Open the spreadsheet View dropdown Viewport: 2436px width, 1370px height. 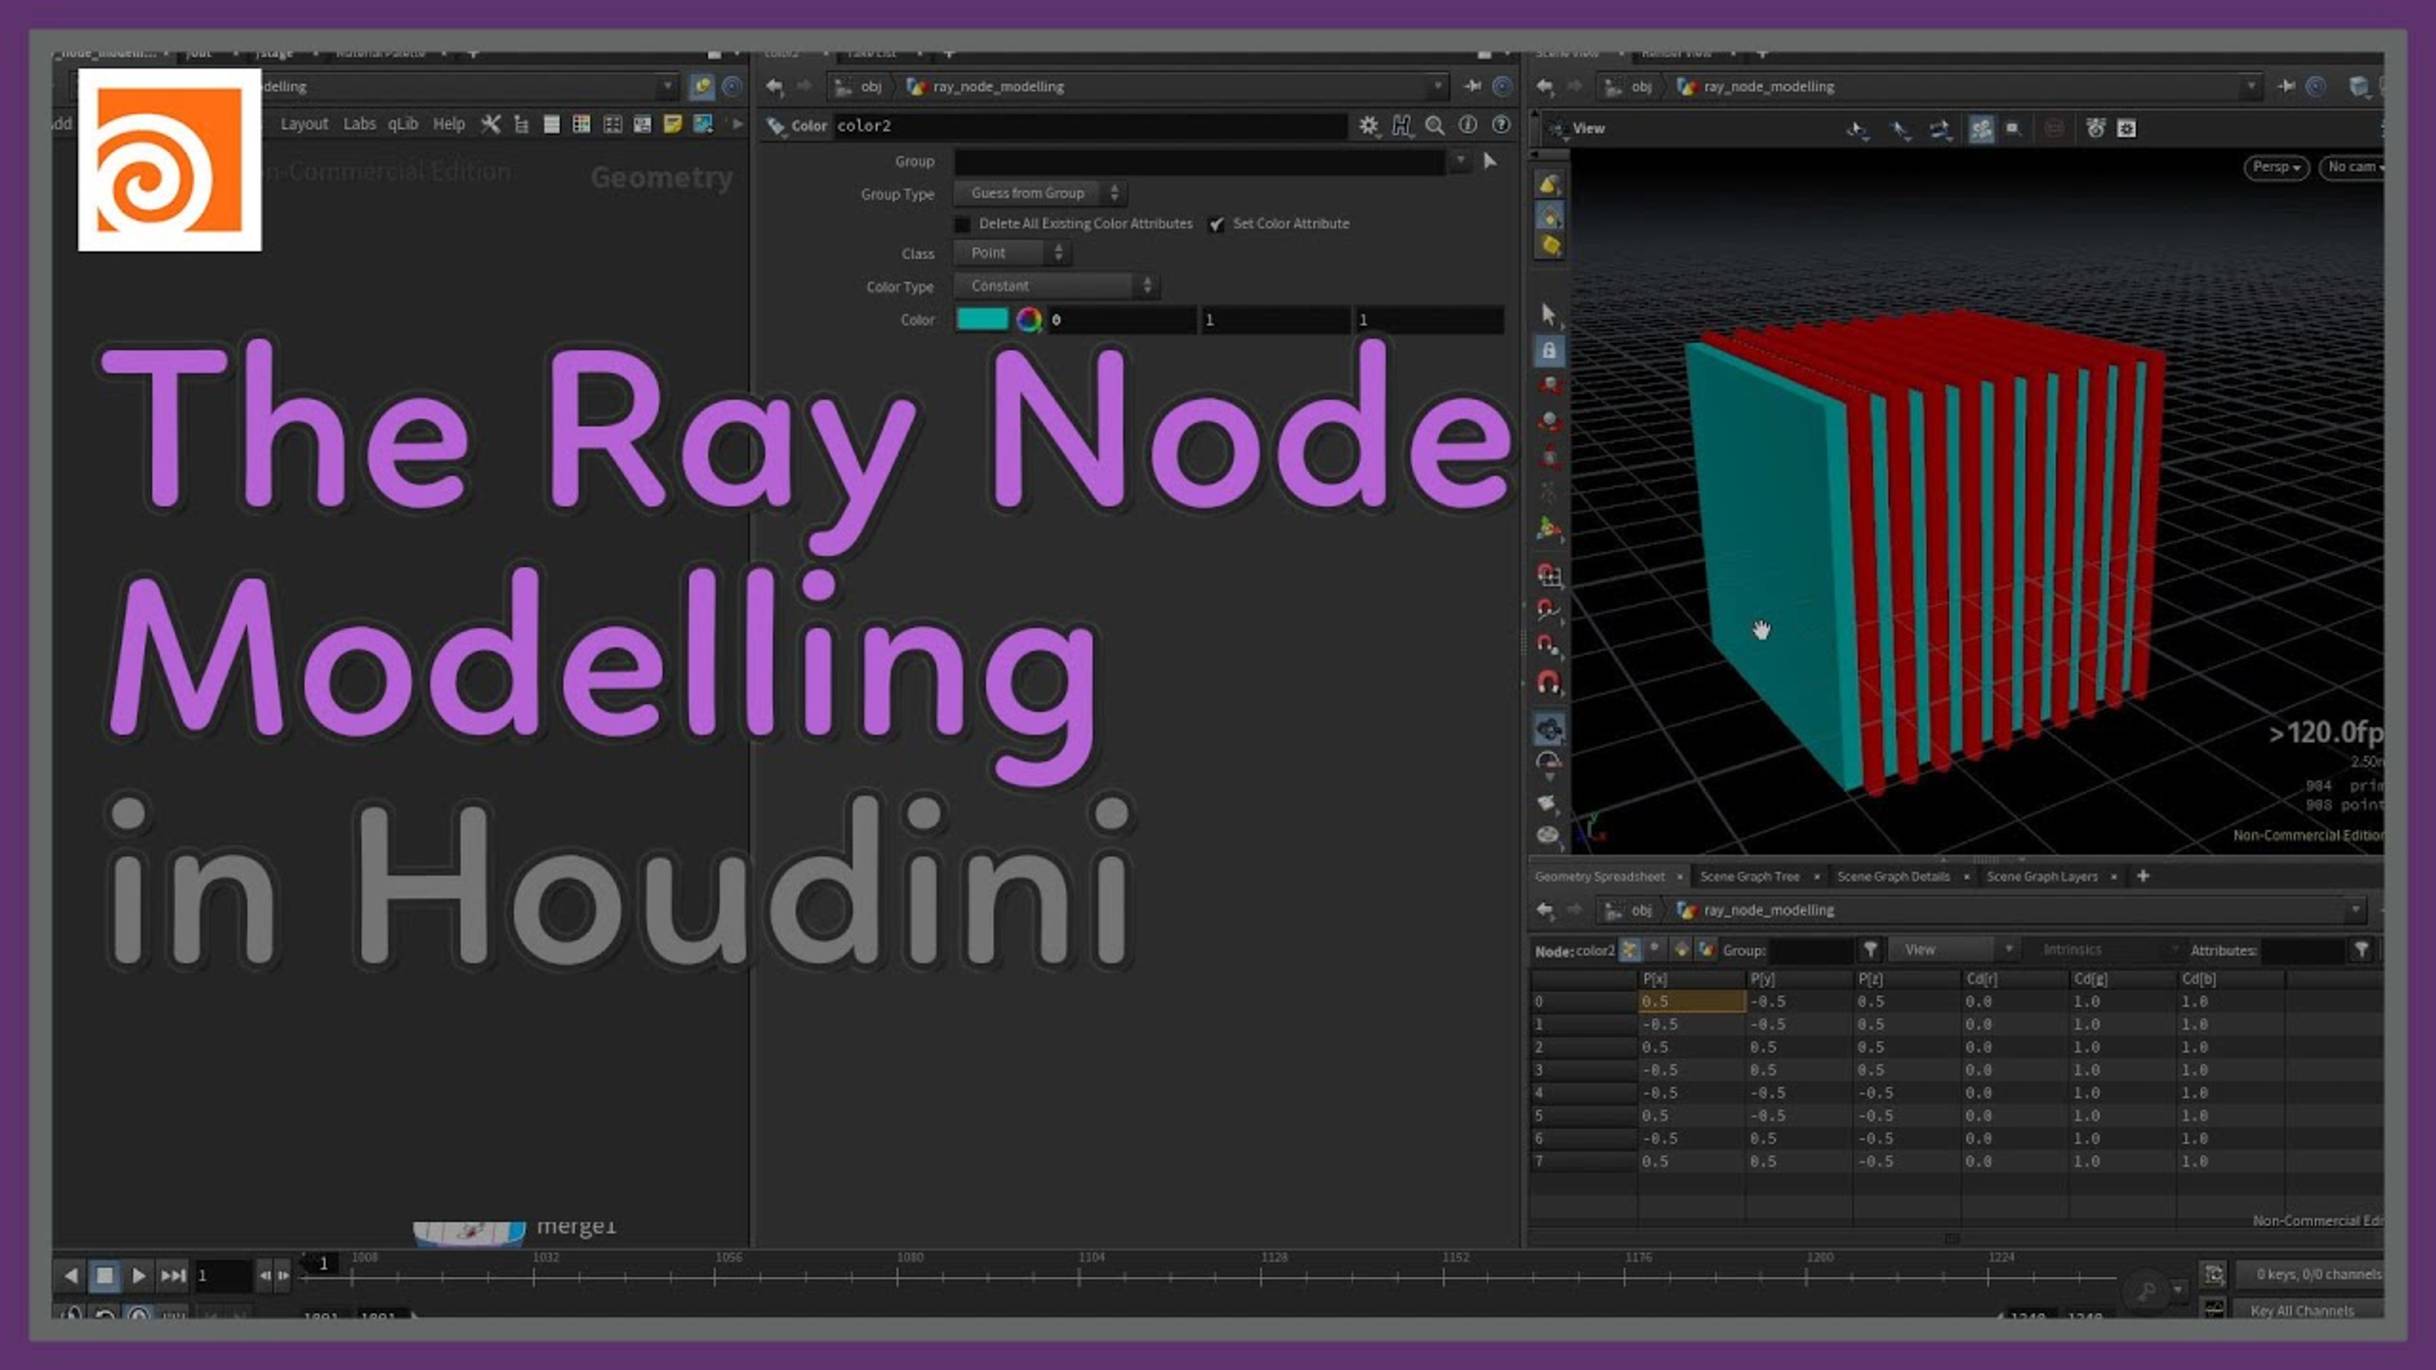(x=1953, y=950)
